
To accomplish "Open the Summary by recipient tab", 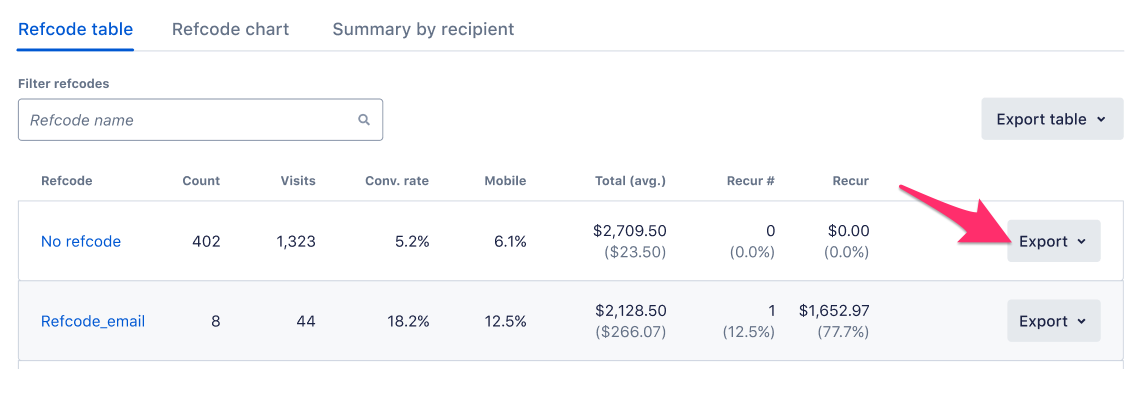I will [x=423, y=29].
